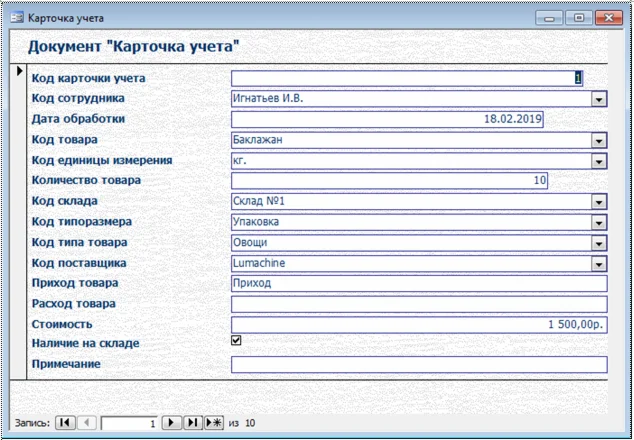
Task: Maximize the Карточка учета window
Action: 579,18
